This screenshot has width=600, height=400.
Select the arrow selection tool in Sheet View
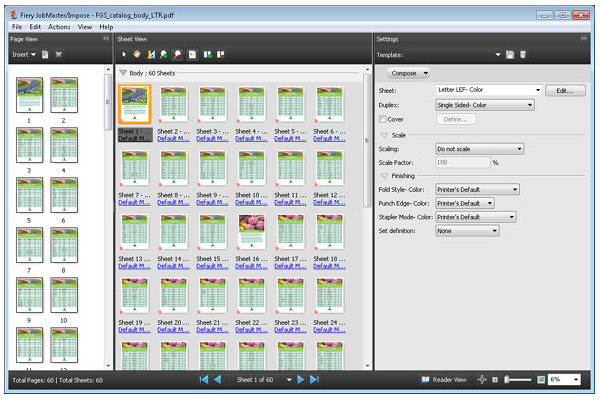[x=123, y=54]
